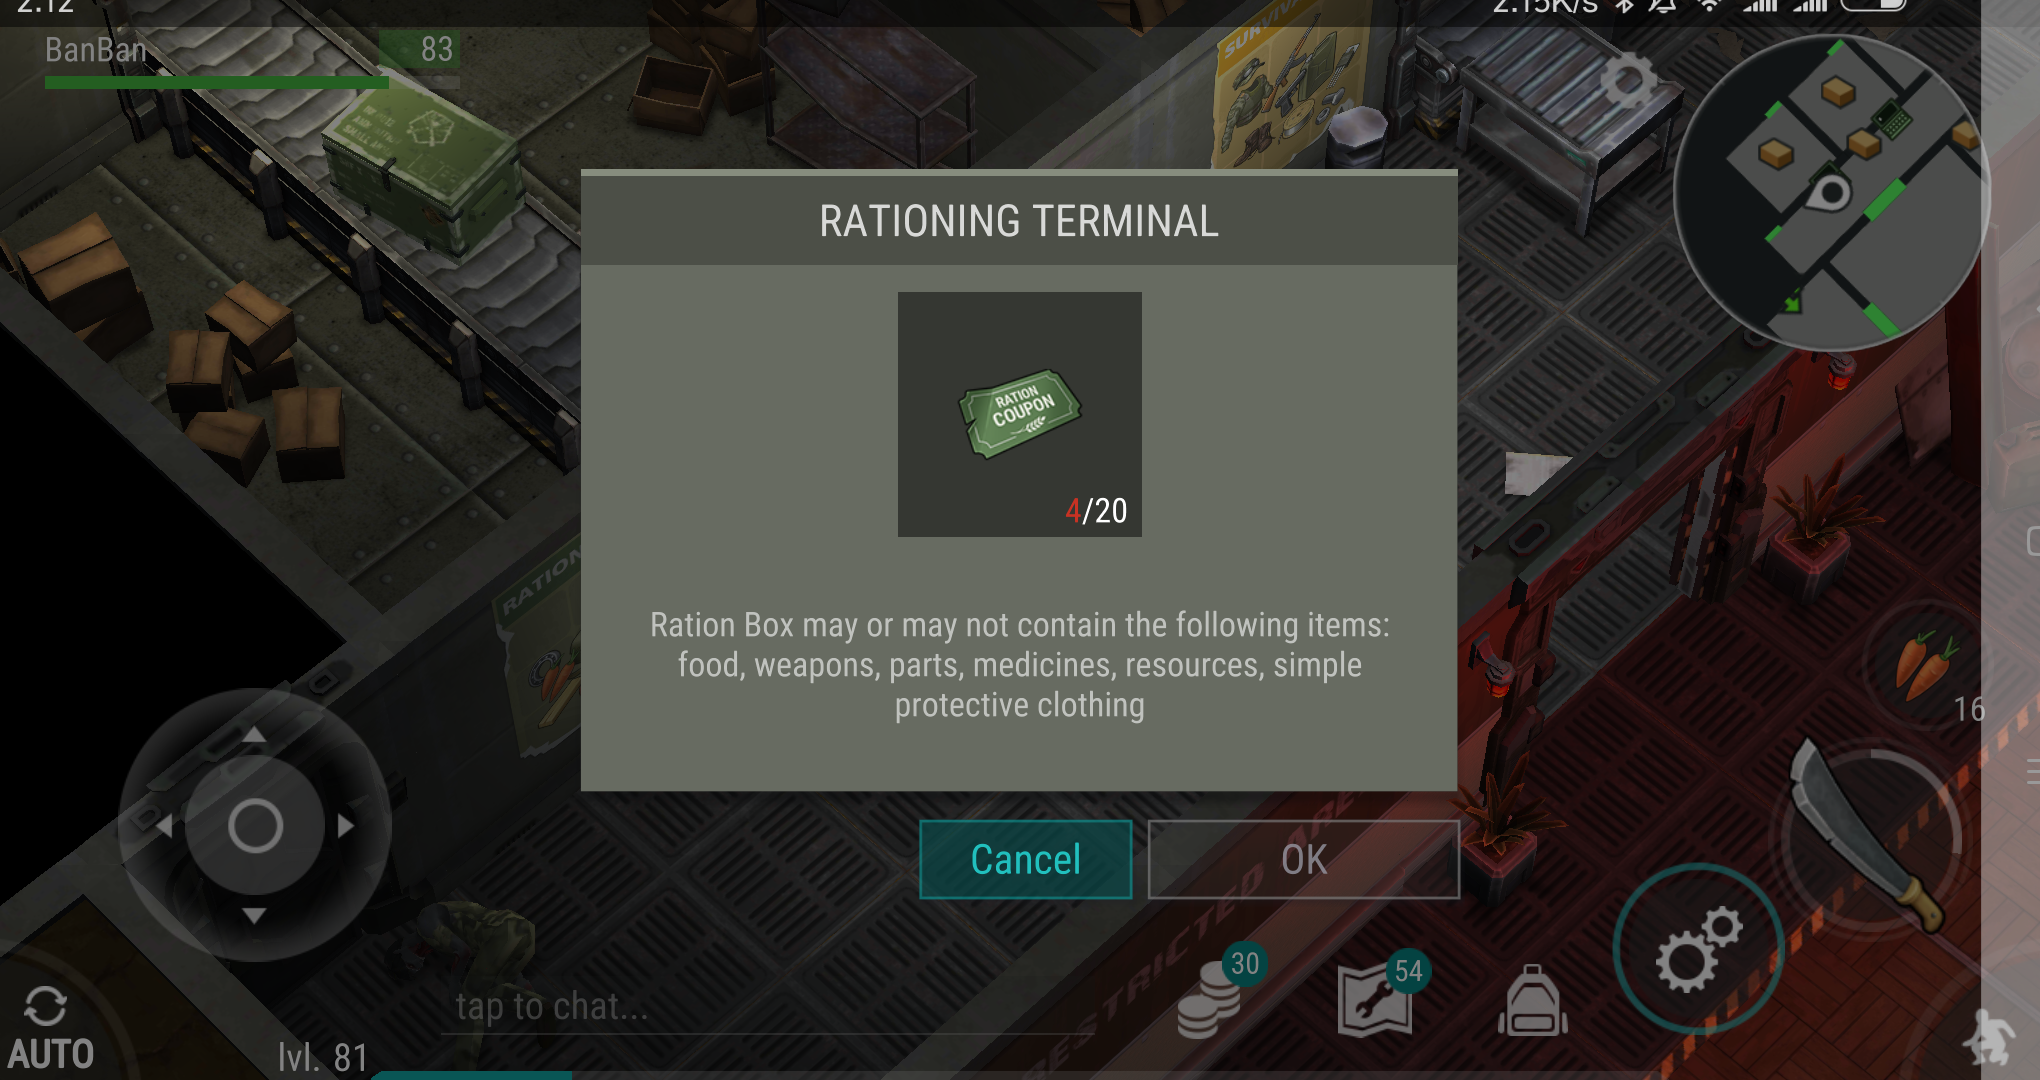Toggle the sneak crouch icon
2040x1080 pixels.
[1990, 1040]
